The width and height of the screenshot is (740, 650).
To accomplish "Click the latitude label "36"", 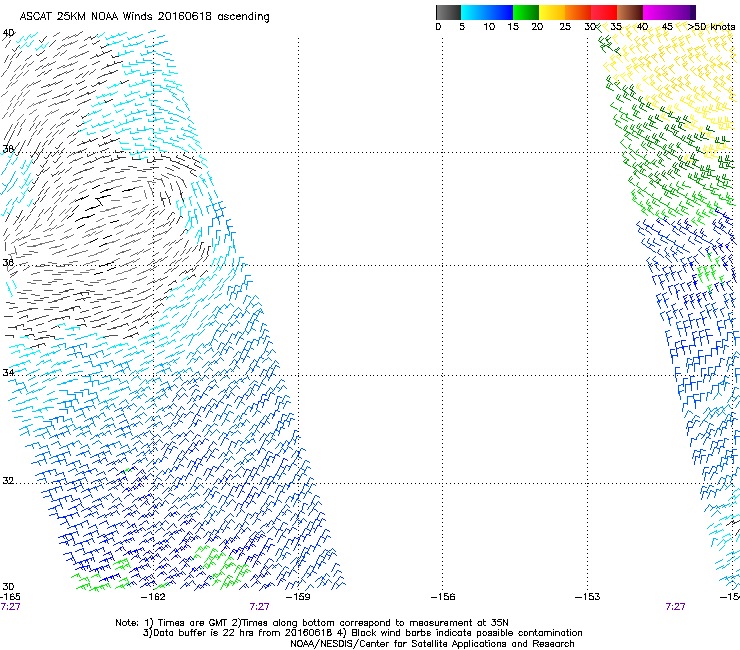I will pyautogui.click(x=8, y=263).
